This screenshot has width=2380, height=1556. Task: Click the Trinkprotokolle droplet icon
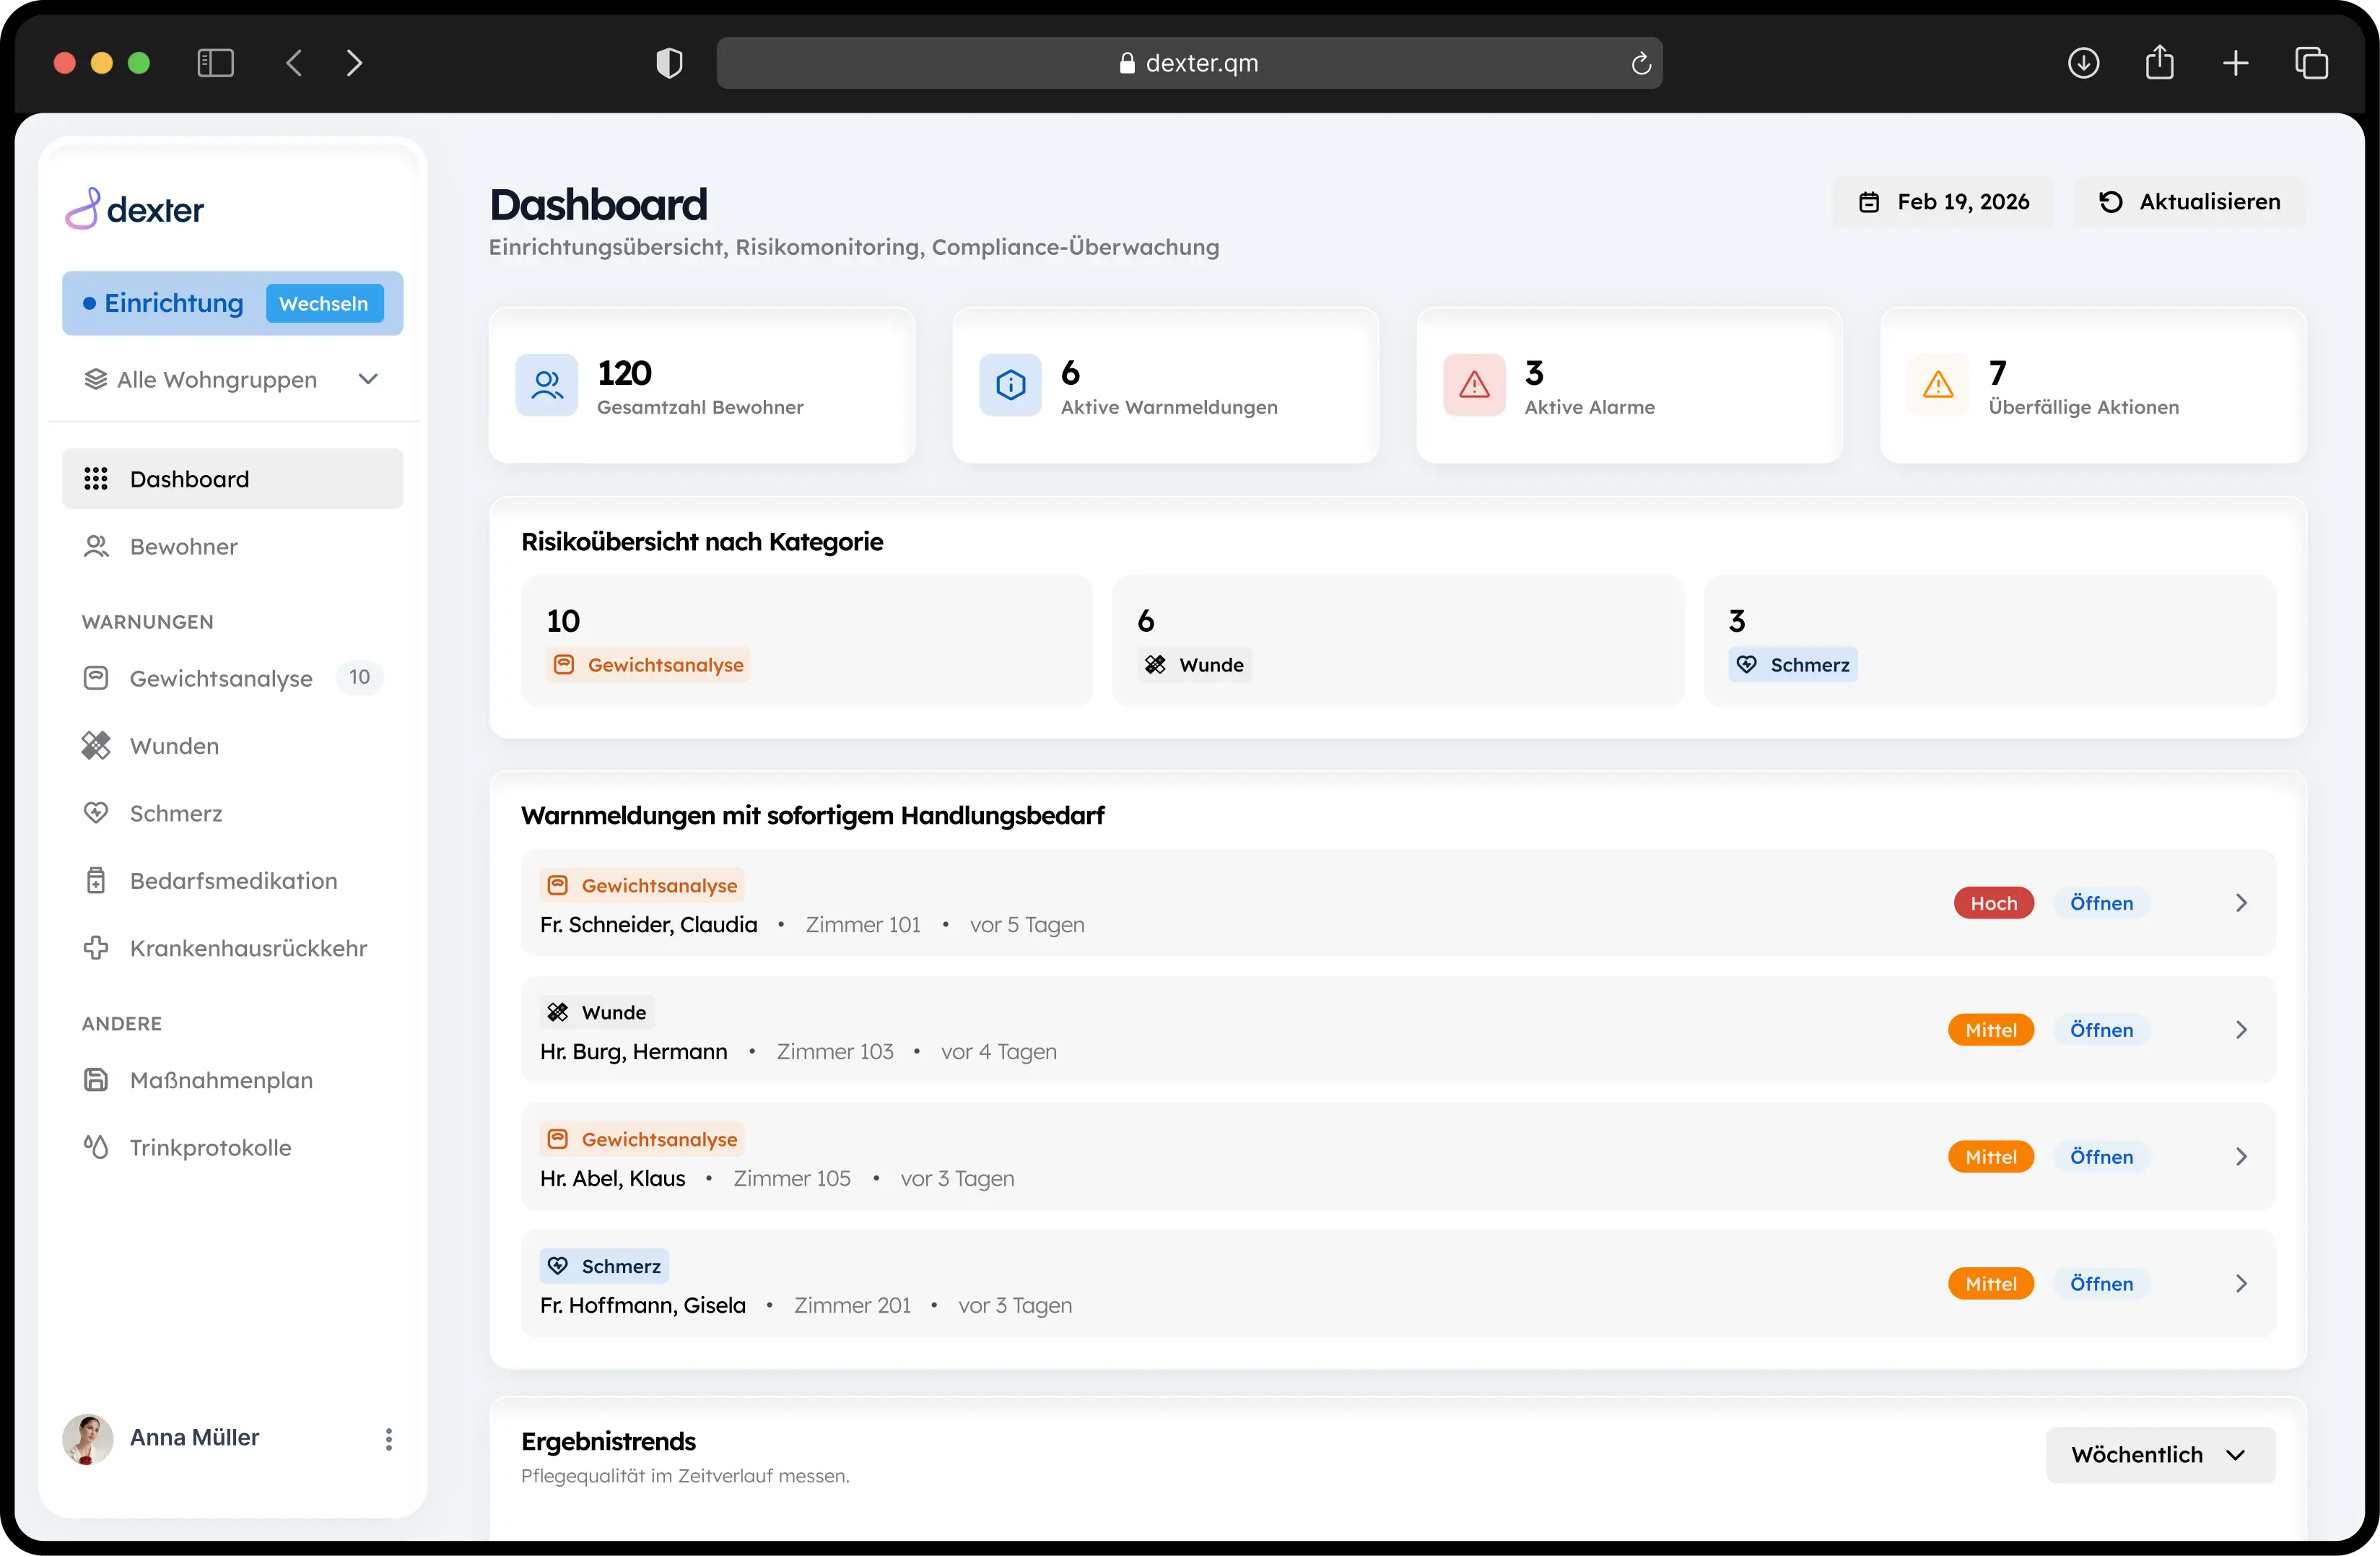click(x=96, y=1147)
